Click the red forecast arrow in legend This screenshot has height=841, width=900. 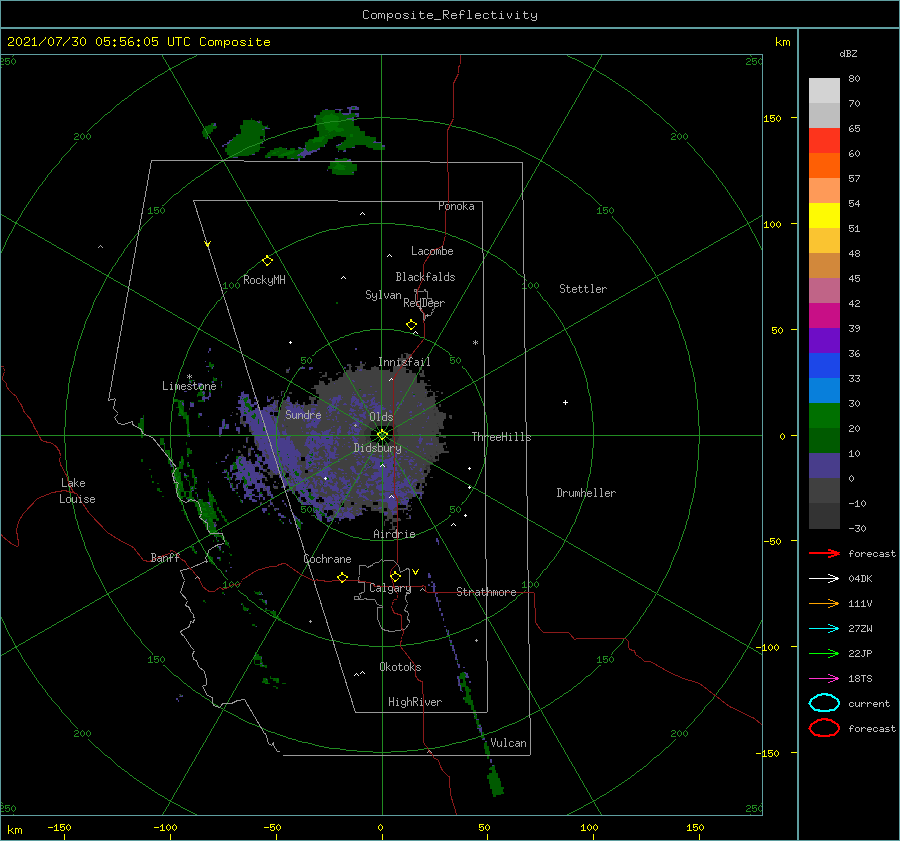824,553
